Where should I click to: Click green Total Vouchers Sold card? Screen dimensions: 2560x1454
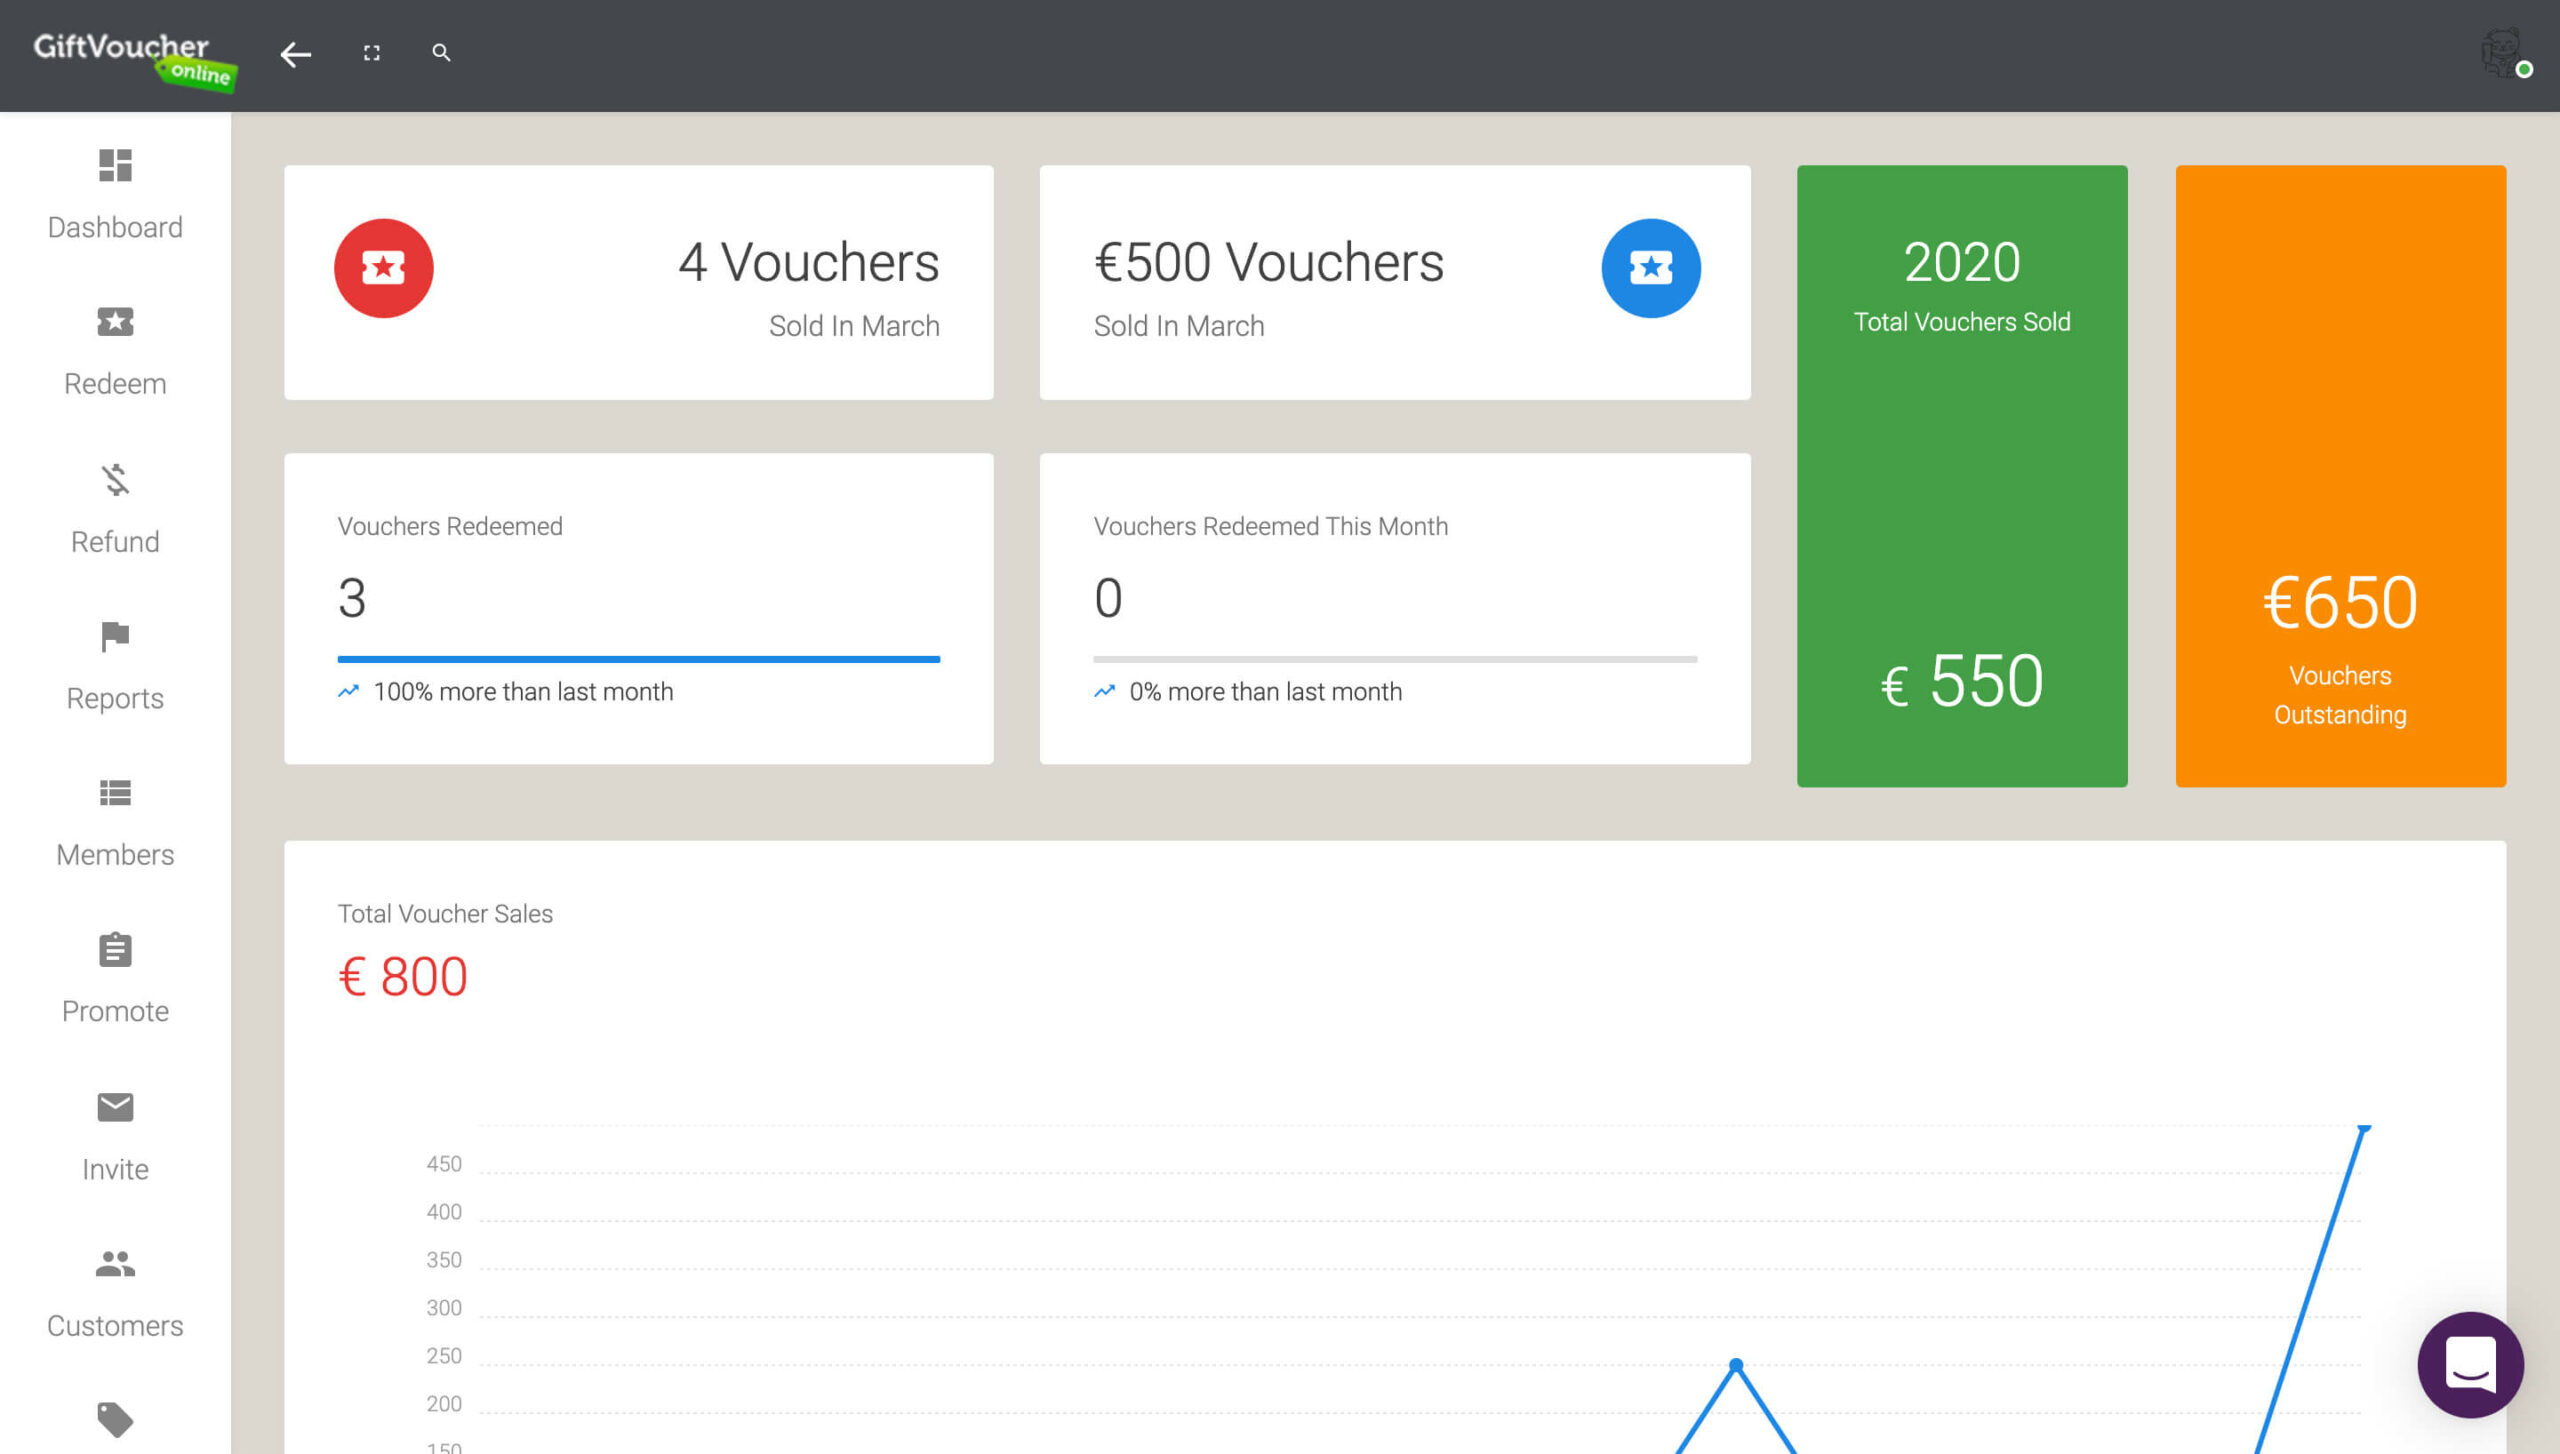coord(1962,476)
